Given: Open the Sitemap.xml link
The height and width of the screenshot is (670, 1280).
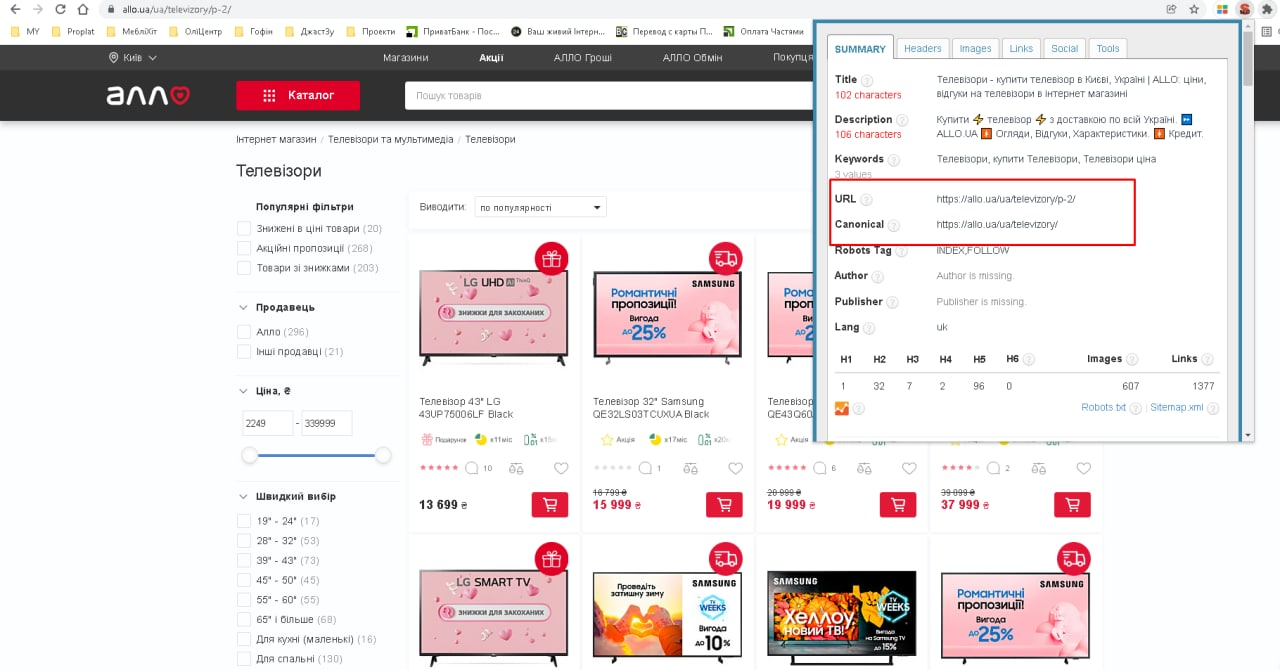Looking at the screenshot, I should click(x=1176, y=408).
